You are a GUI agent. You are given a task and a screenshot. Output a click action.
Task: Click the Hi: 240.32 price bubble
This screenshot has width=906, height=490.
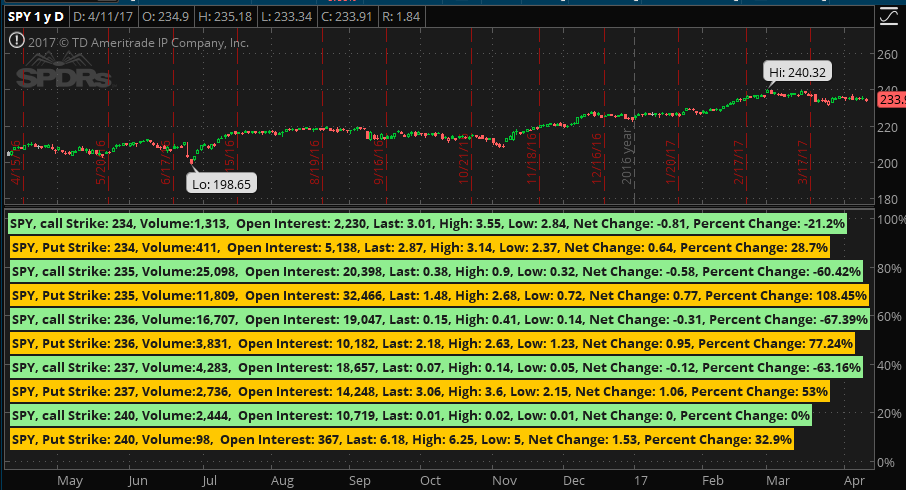click(797, 72)
